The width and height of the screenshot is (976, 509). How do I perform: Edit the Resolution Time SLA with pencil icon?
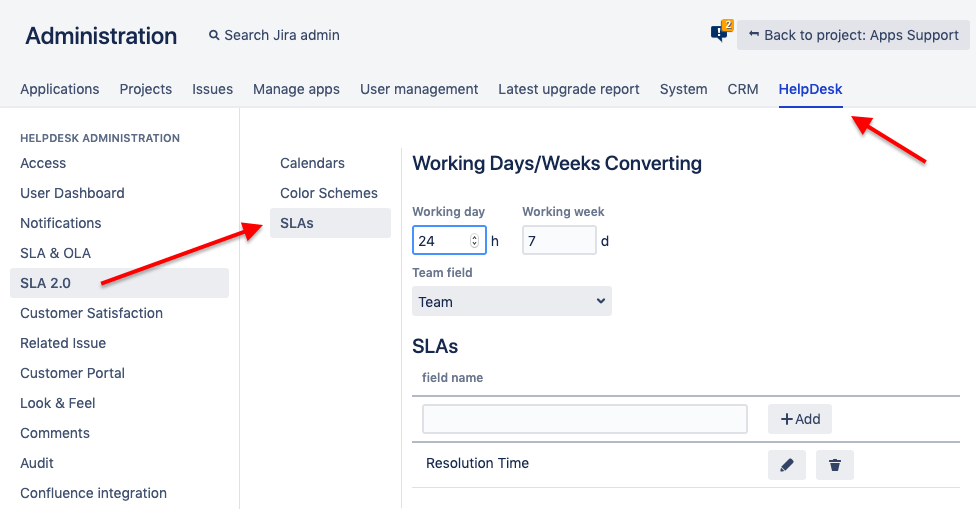(x=786, y=465)
